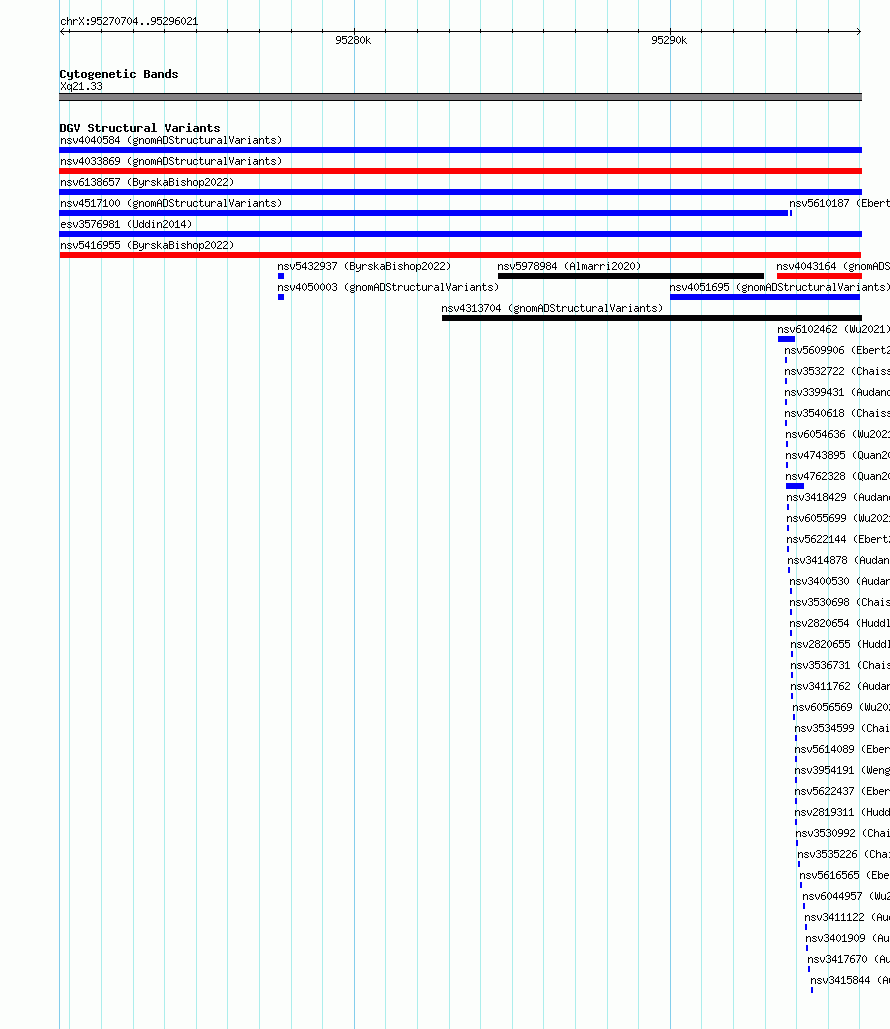Open nsv6054636 variant label
Screen dimensions: 890x1029
click(837, 434)
